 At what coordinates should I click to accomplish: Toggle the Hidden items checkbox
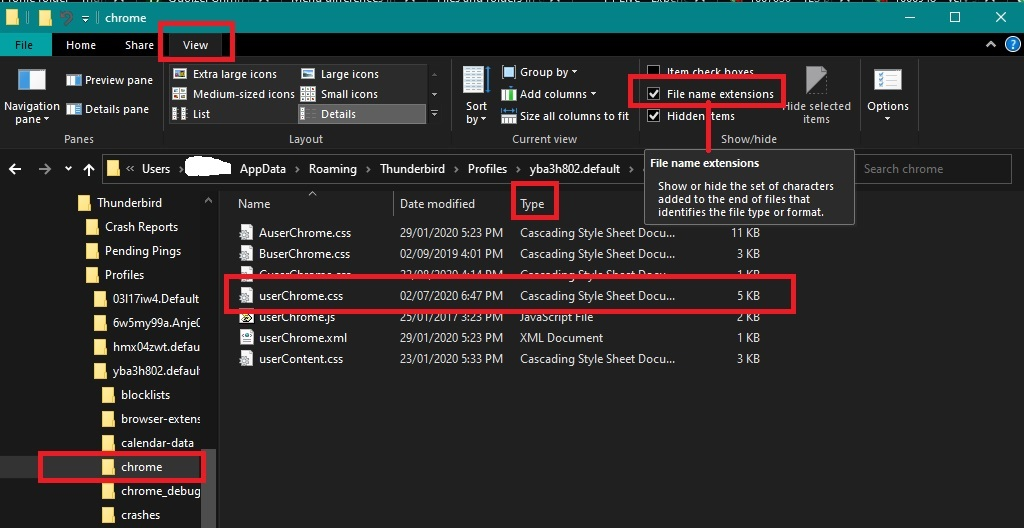tap(653, 116)
